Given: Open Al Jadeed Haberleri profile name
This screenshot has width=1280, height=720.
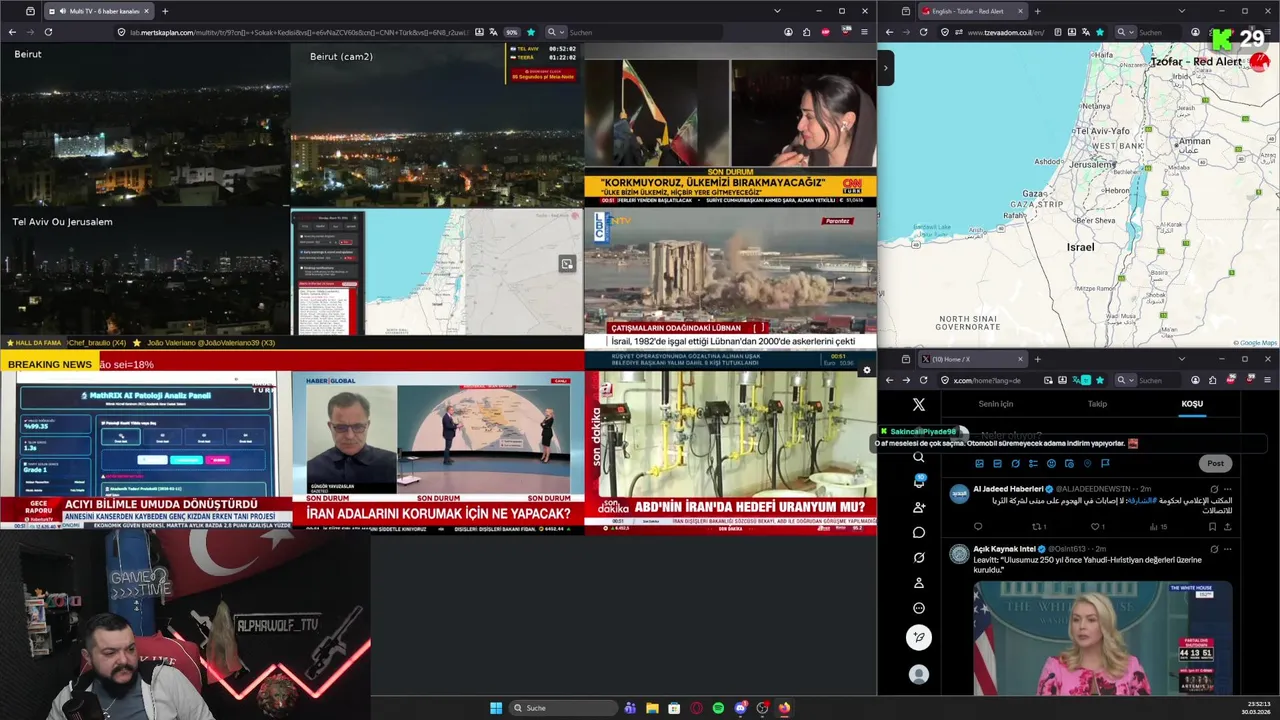Looking at the screenshot, I should (1008, 489).
